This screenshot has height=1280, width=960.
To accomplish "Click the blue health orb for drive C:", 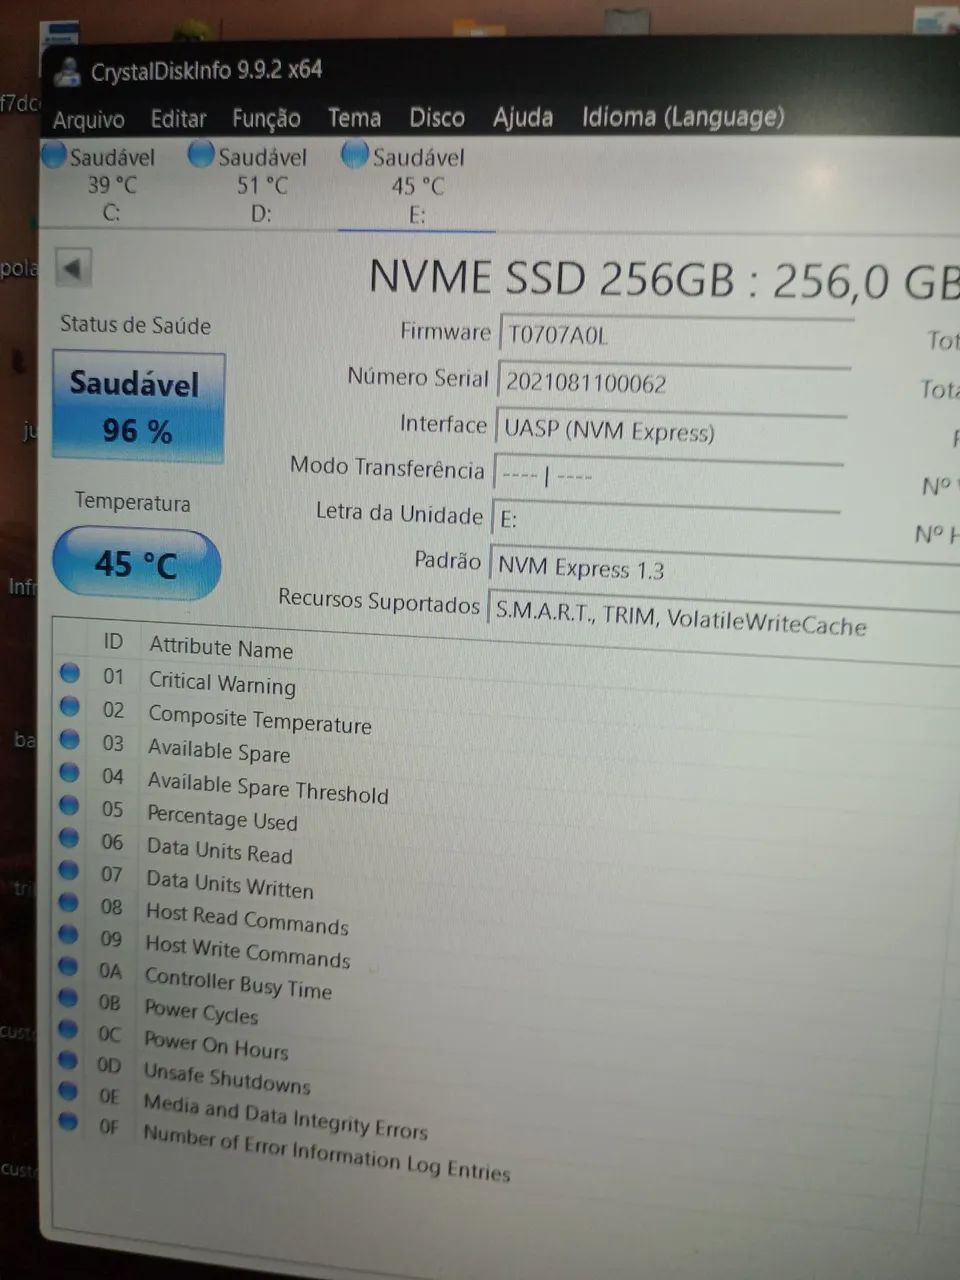I will click(54, 155).
